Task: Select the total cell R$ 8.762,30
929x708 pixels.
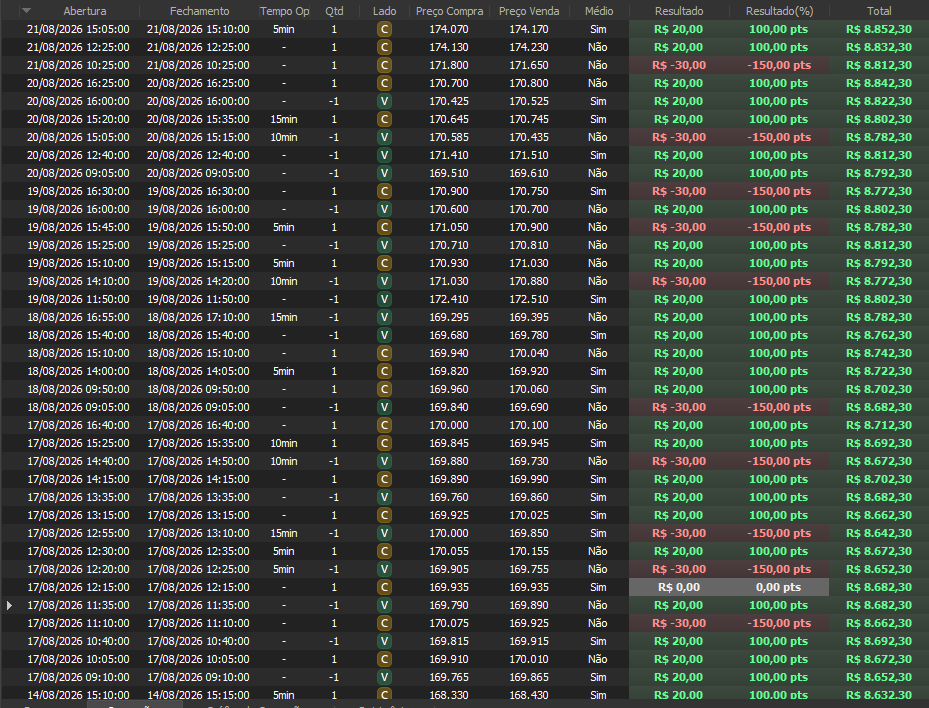Action: click(879, 335)
